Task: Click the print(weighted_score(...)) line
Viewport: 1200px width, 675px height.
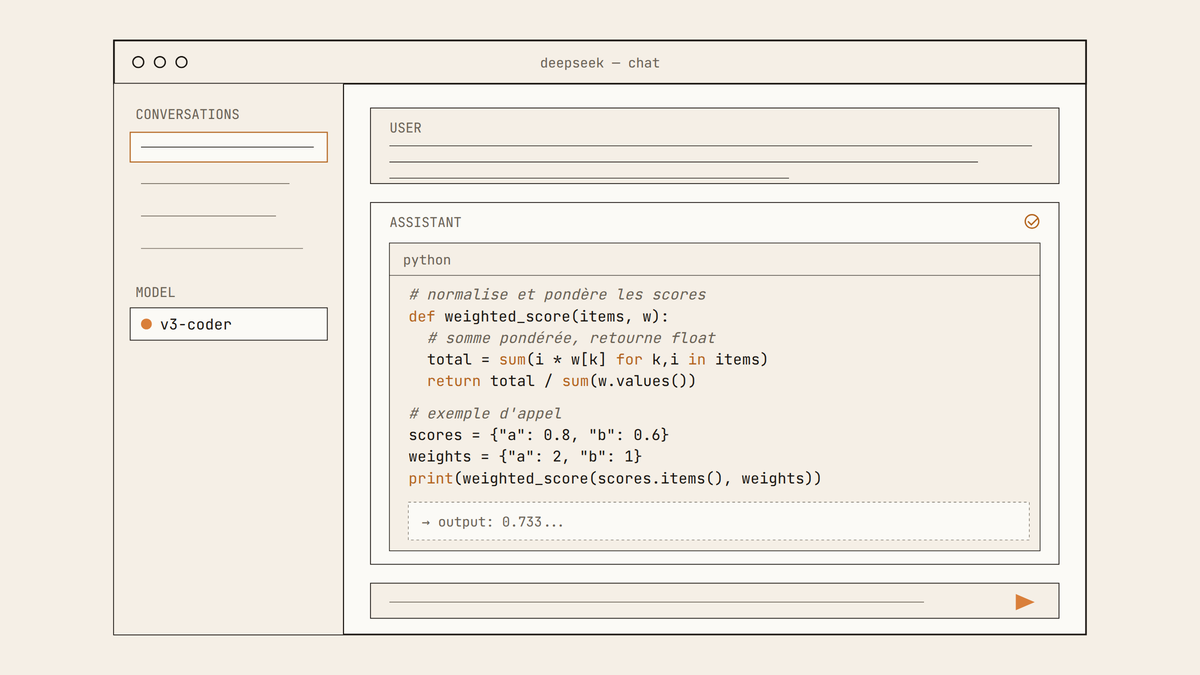Action: point(615,478)
